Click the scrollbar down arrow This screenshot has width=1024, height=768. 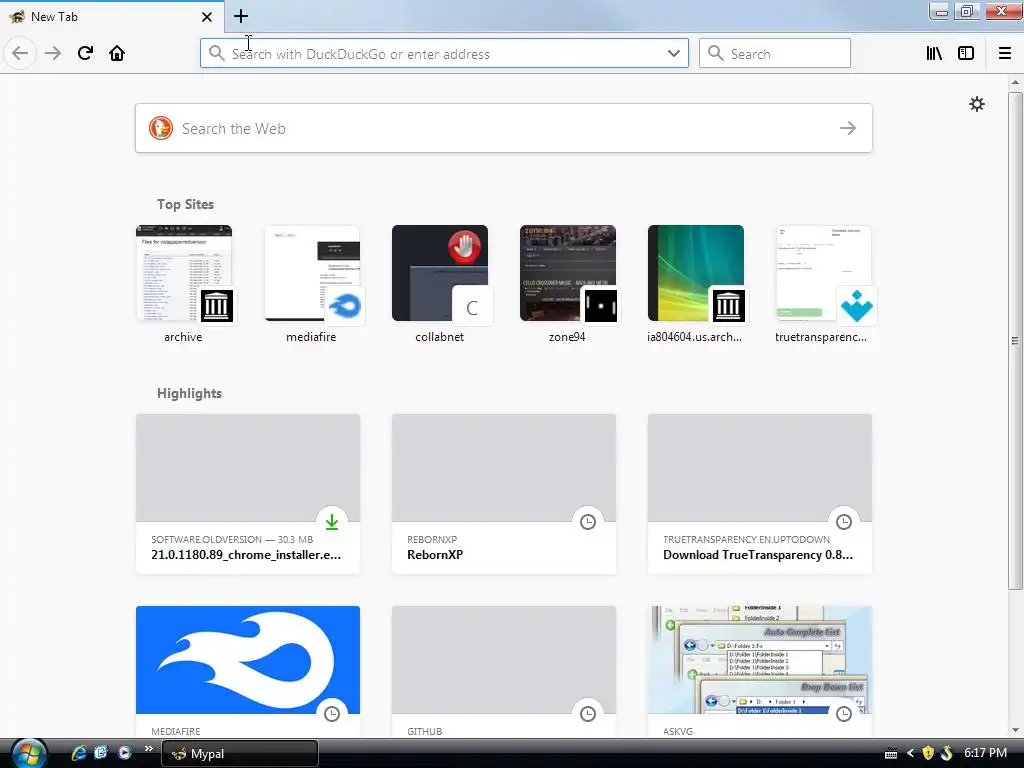1014,730
